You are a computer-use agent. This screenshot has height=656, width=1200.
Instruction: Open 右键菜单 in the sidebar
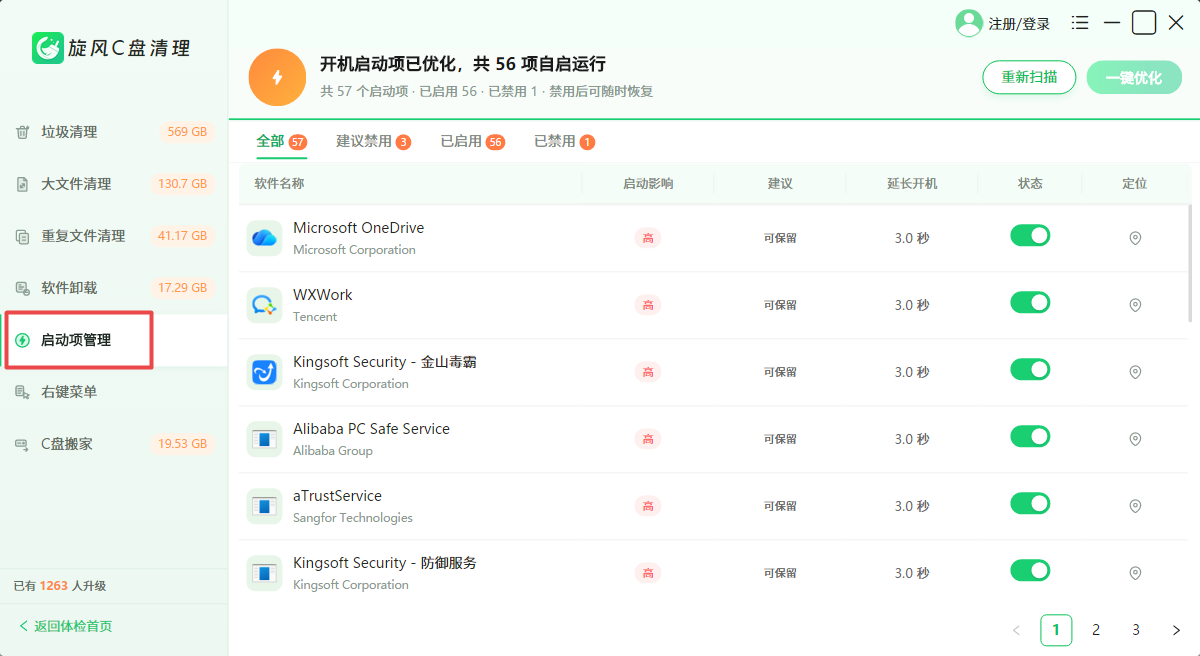[x=114, y=392]
